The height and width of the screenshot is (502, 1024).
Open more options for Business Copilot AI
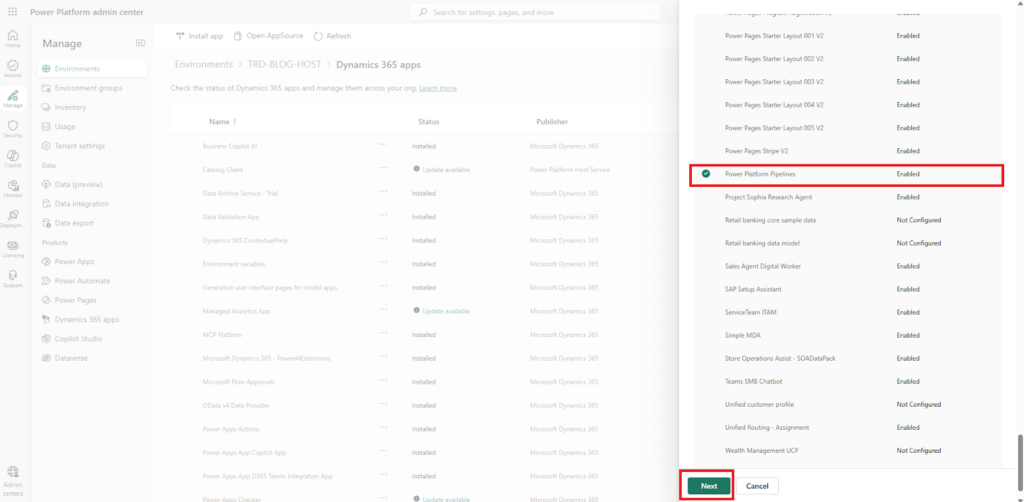(383, 146)
